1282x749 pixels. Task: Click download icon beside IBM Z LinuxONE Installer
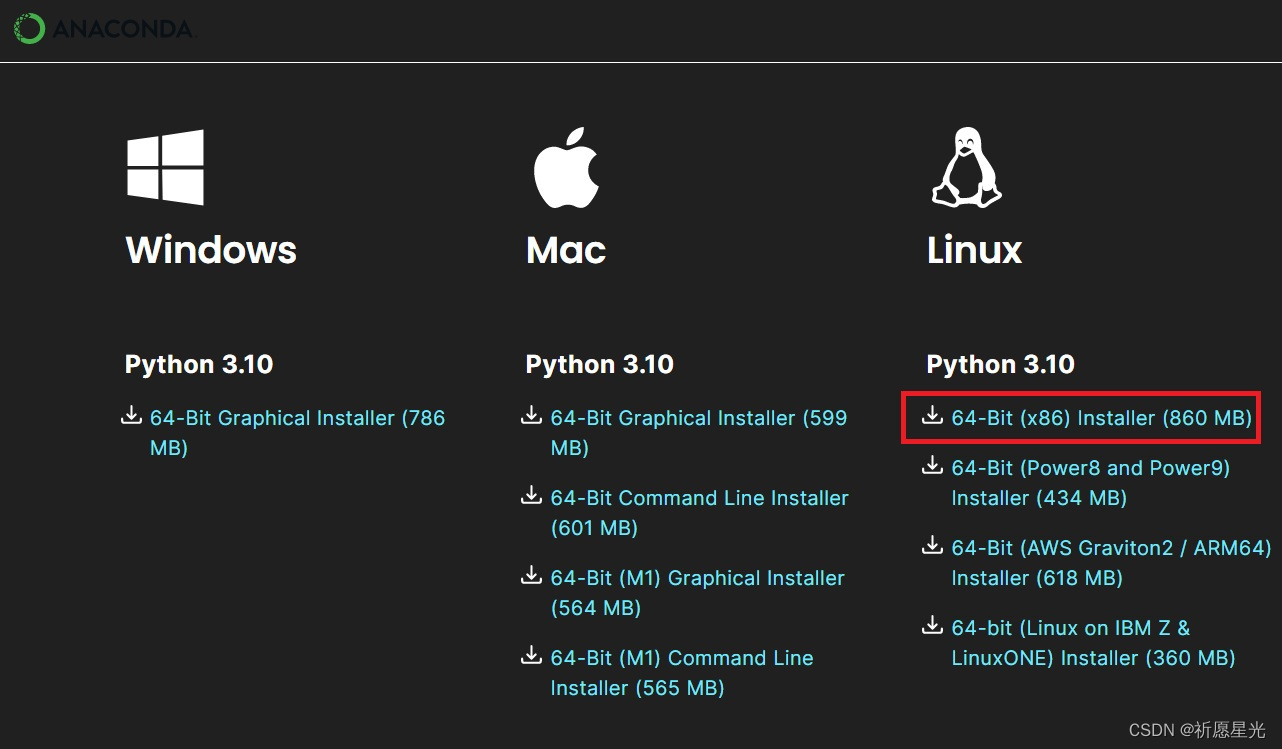click(x=932, y=625)
